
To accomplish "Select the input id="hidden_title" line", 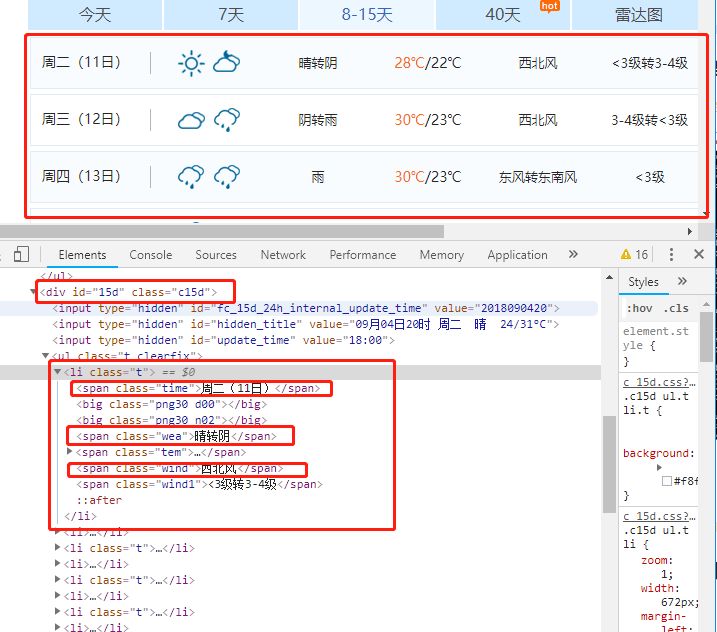I will (x=305, y=324).
